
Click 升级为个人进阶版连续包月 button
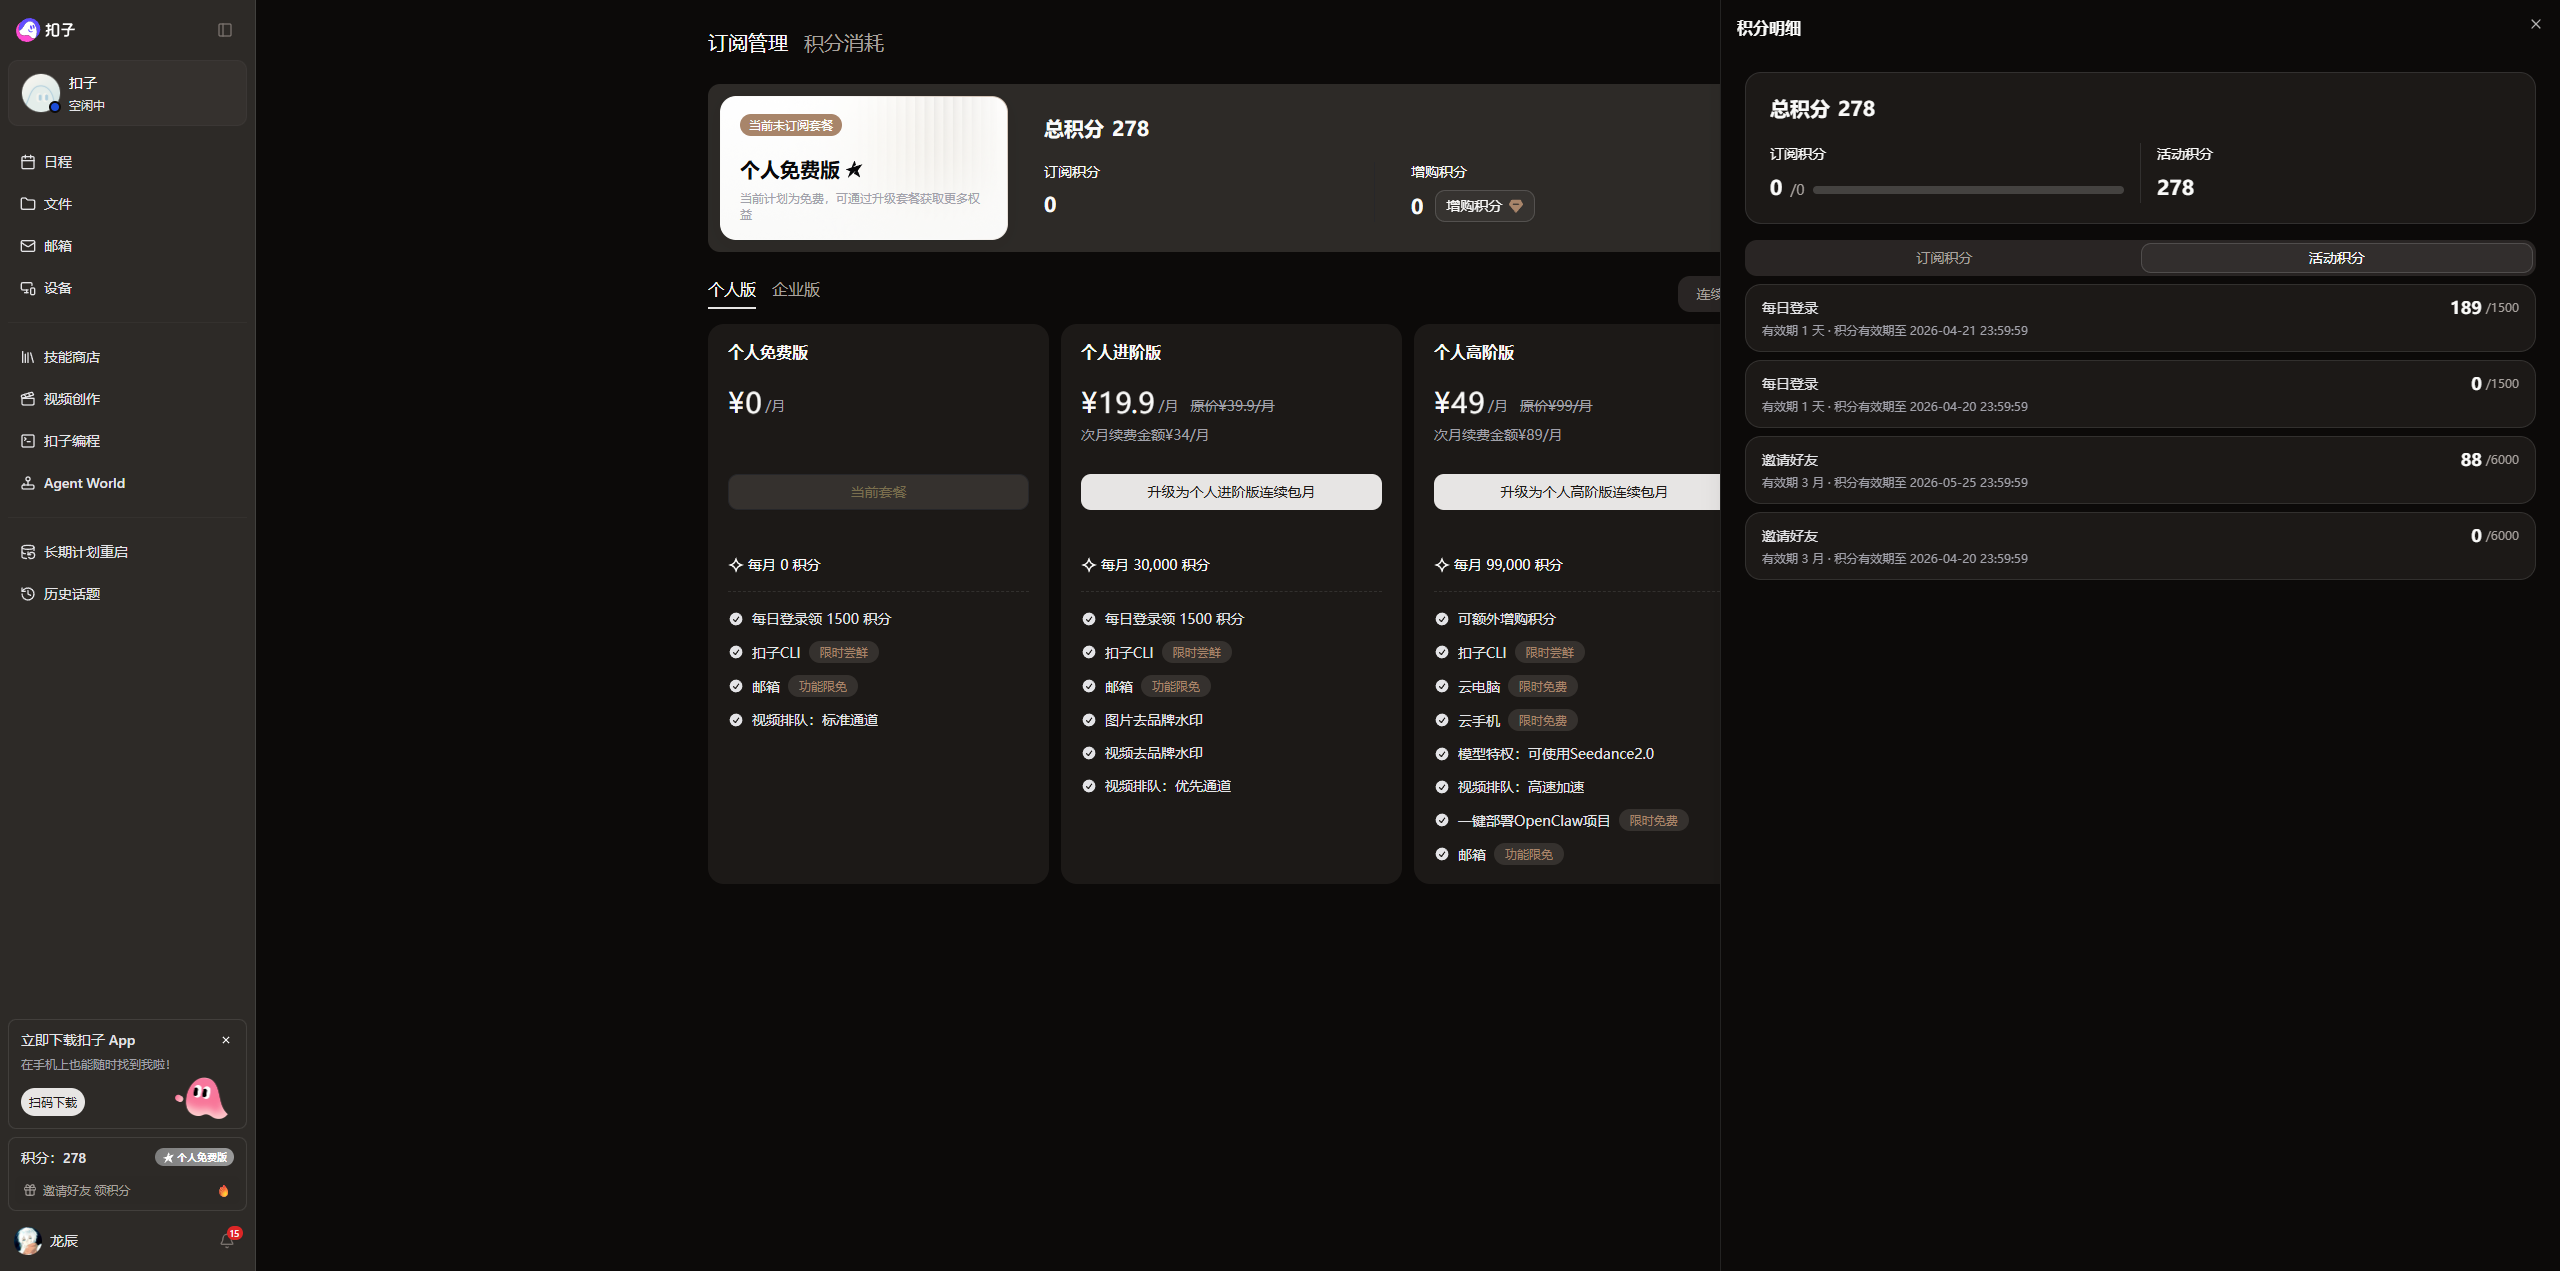1230,492
